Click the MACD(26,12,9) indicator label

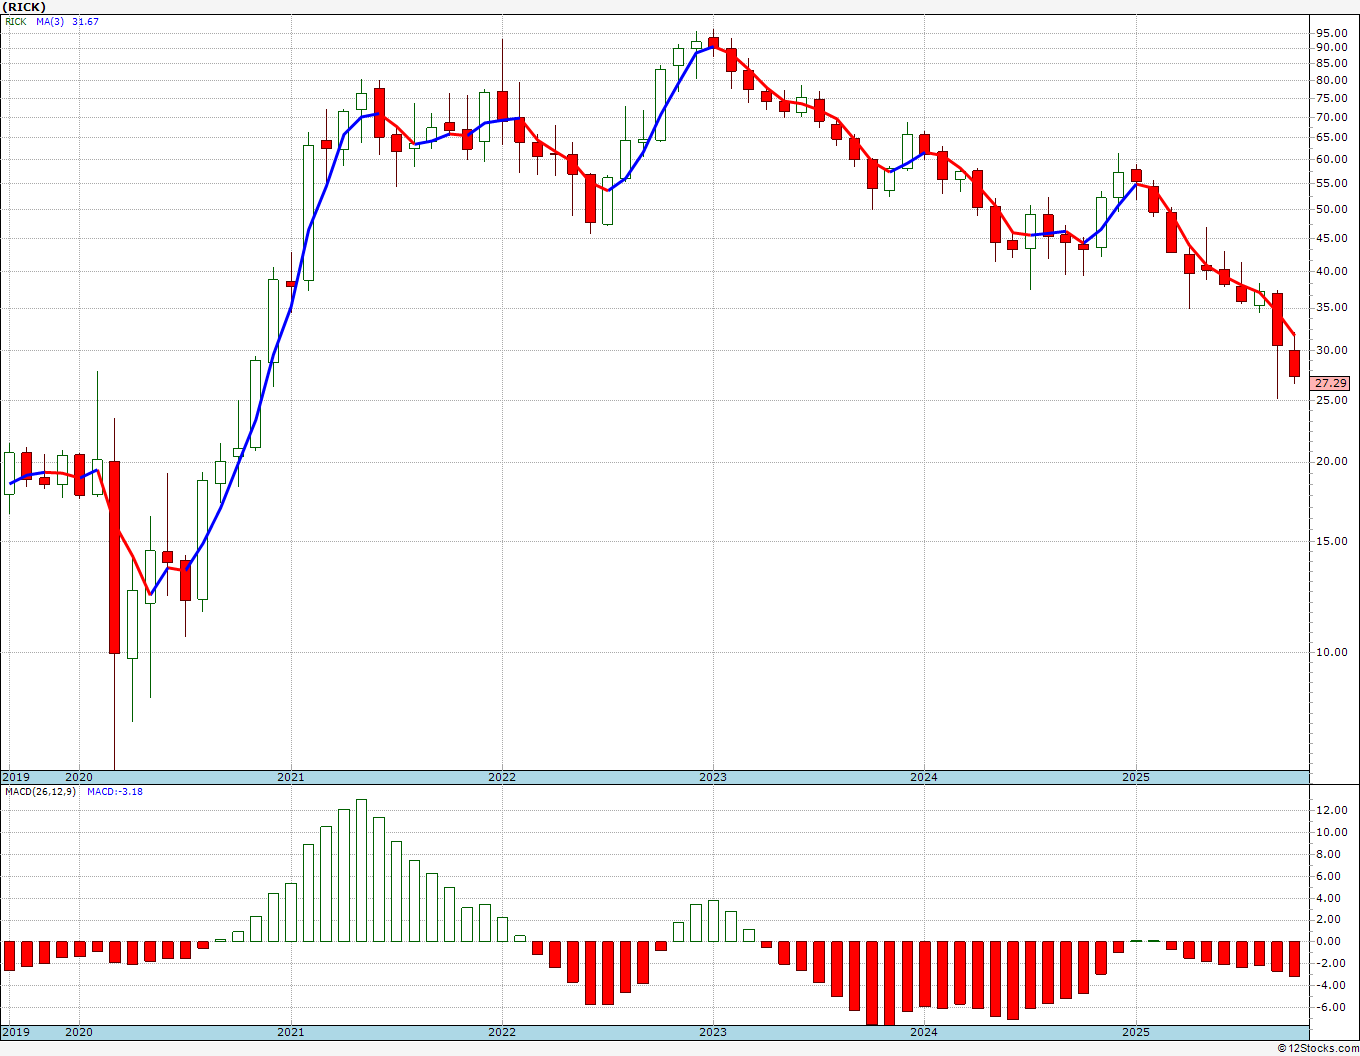40,791
